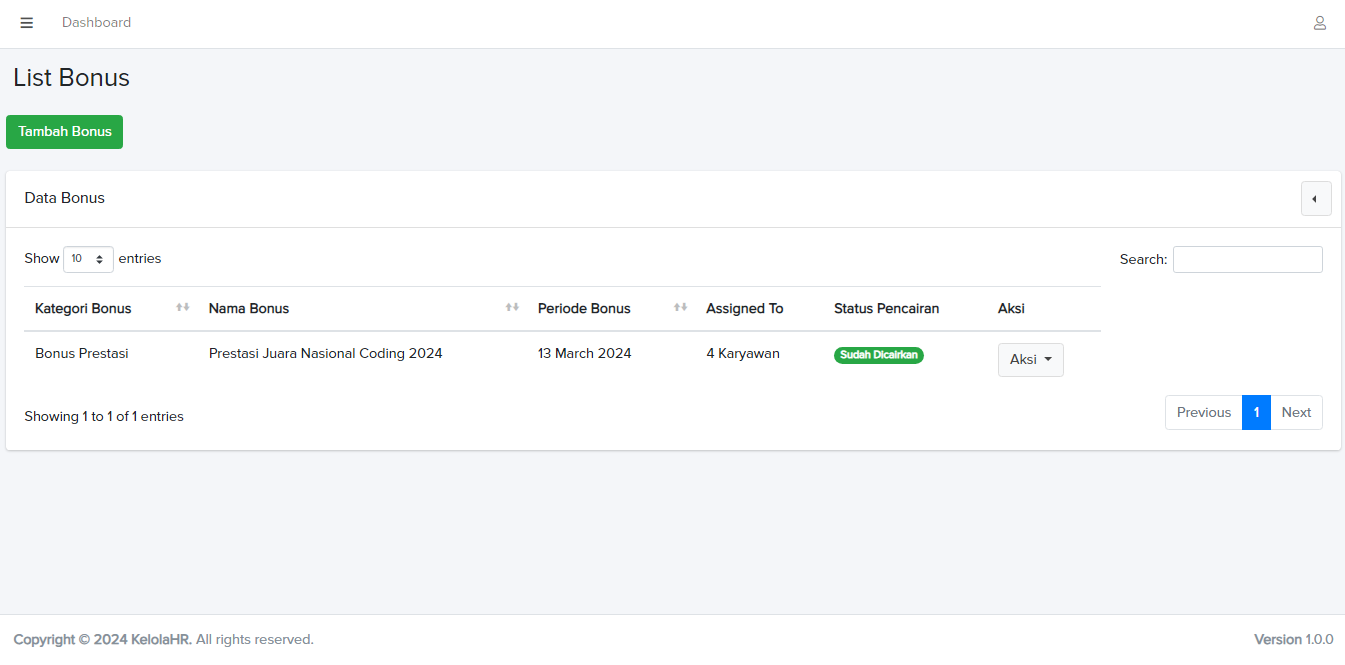Image resolution: width=1345 pixels, height=665 pixels.
Task: Click the Next pagination button
Action: click(1296, 413)
